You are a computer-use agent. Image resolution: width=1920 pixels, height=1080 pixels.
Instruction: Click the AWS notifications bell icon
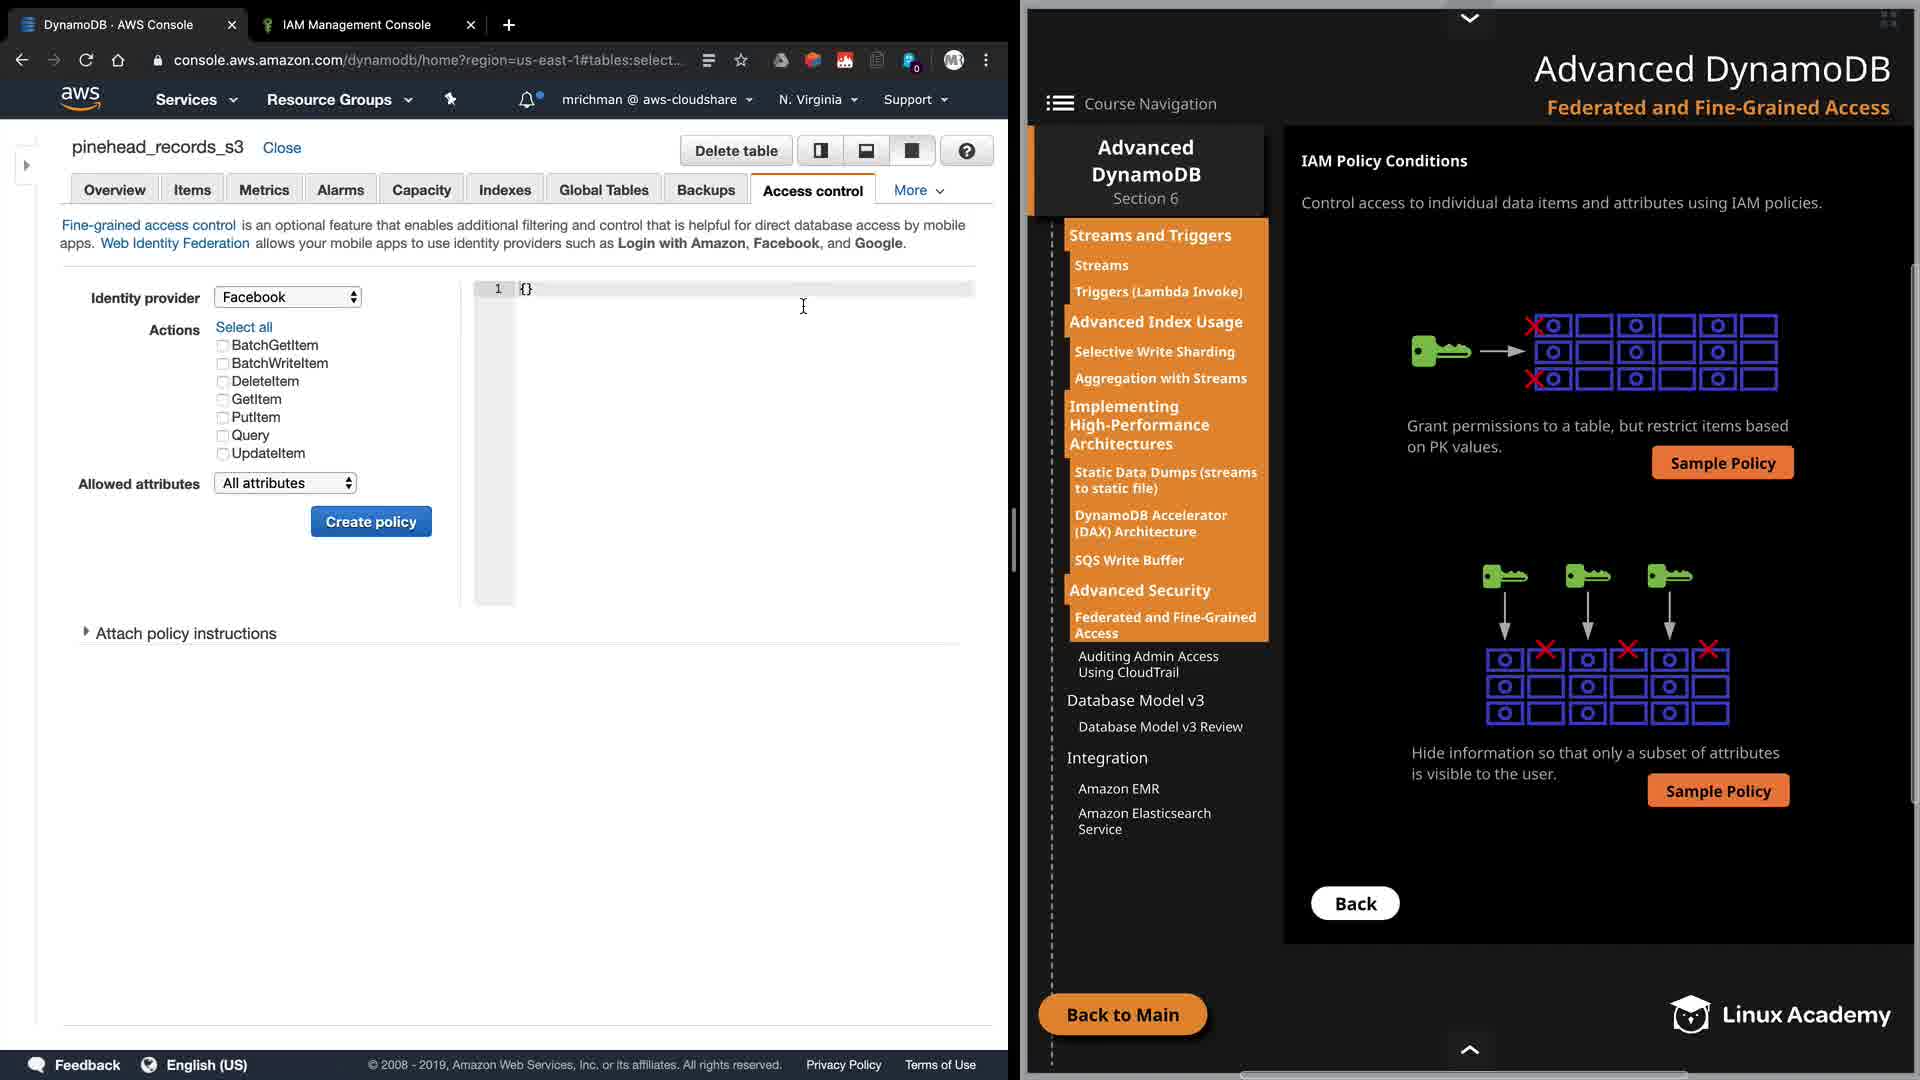click(526, 100)
